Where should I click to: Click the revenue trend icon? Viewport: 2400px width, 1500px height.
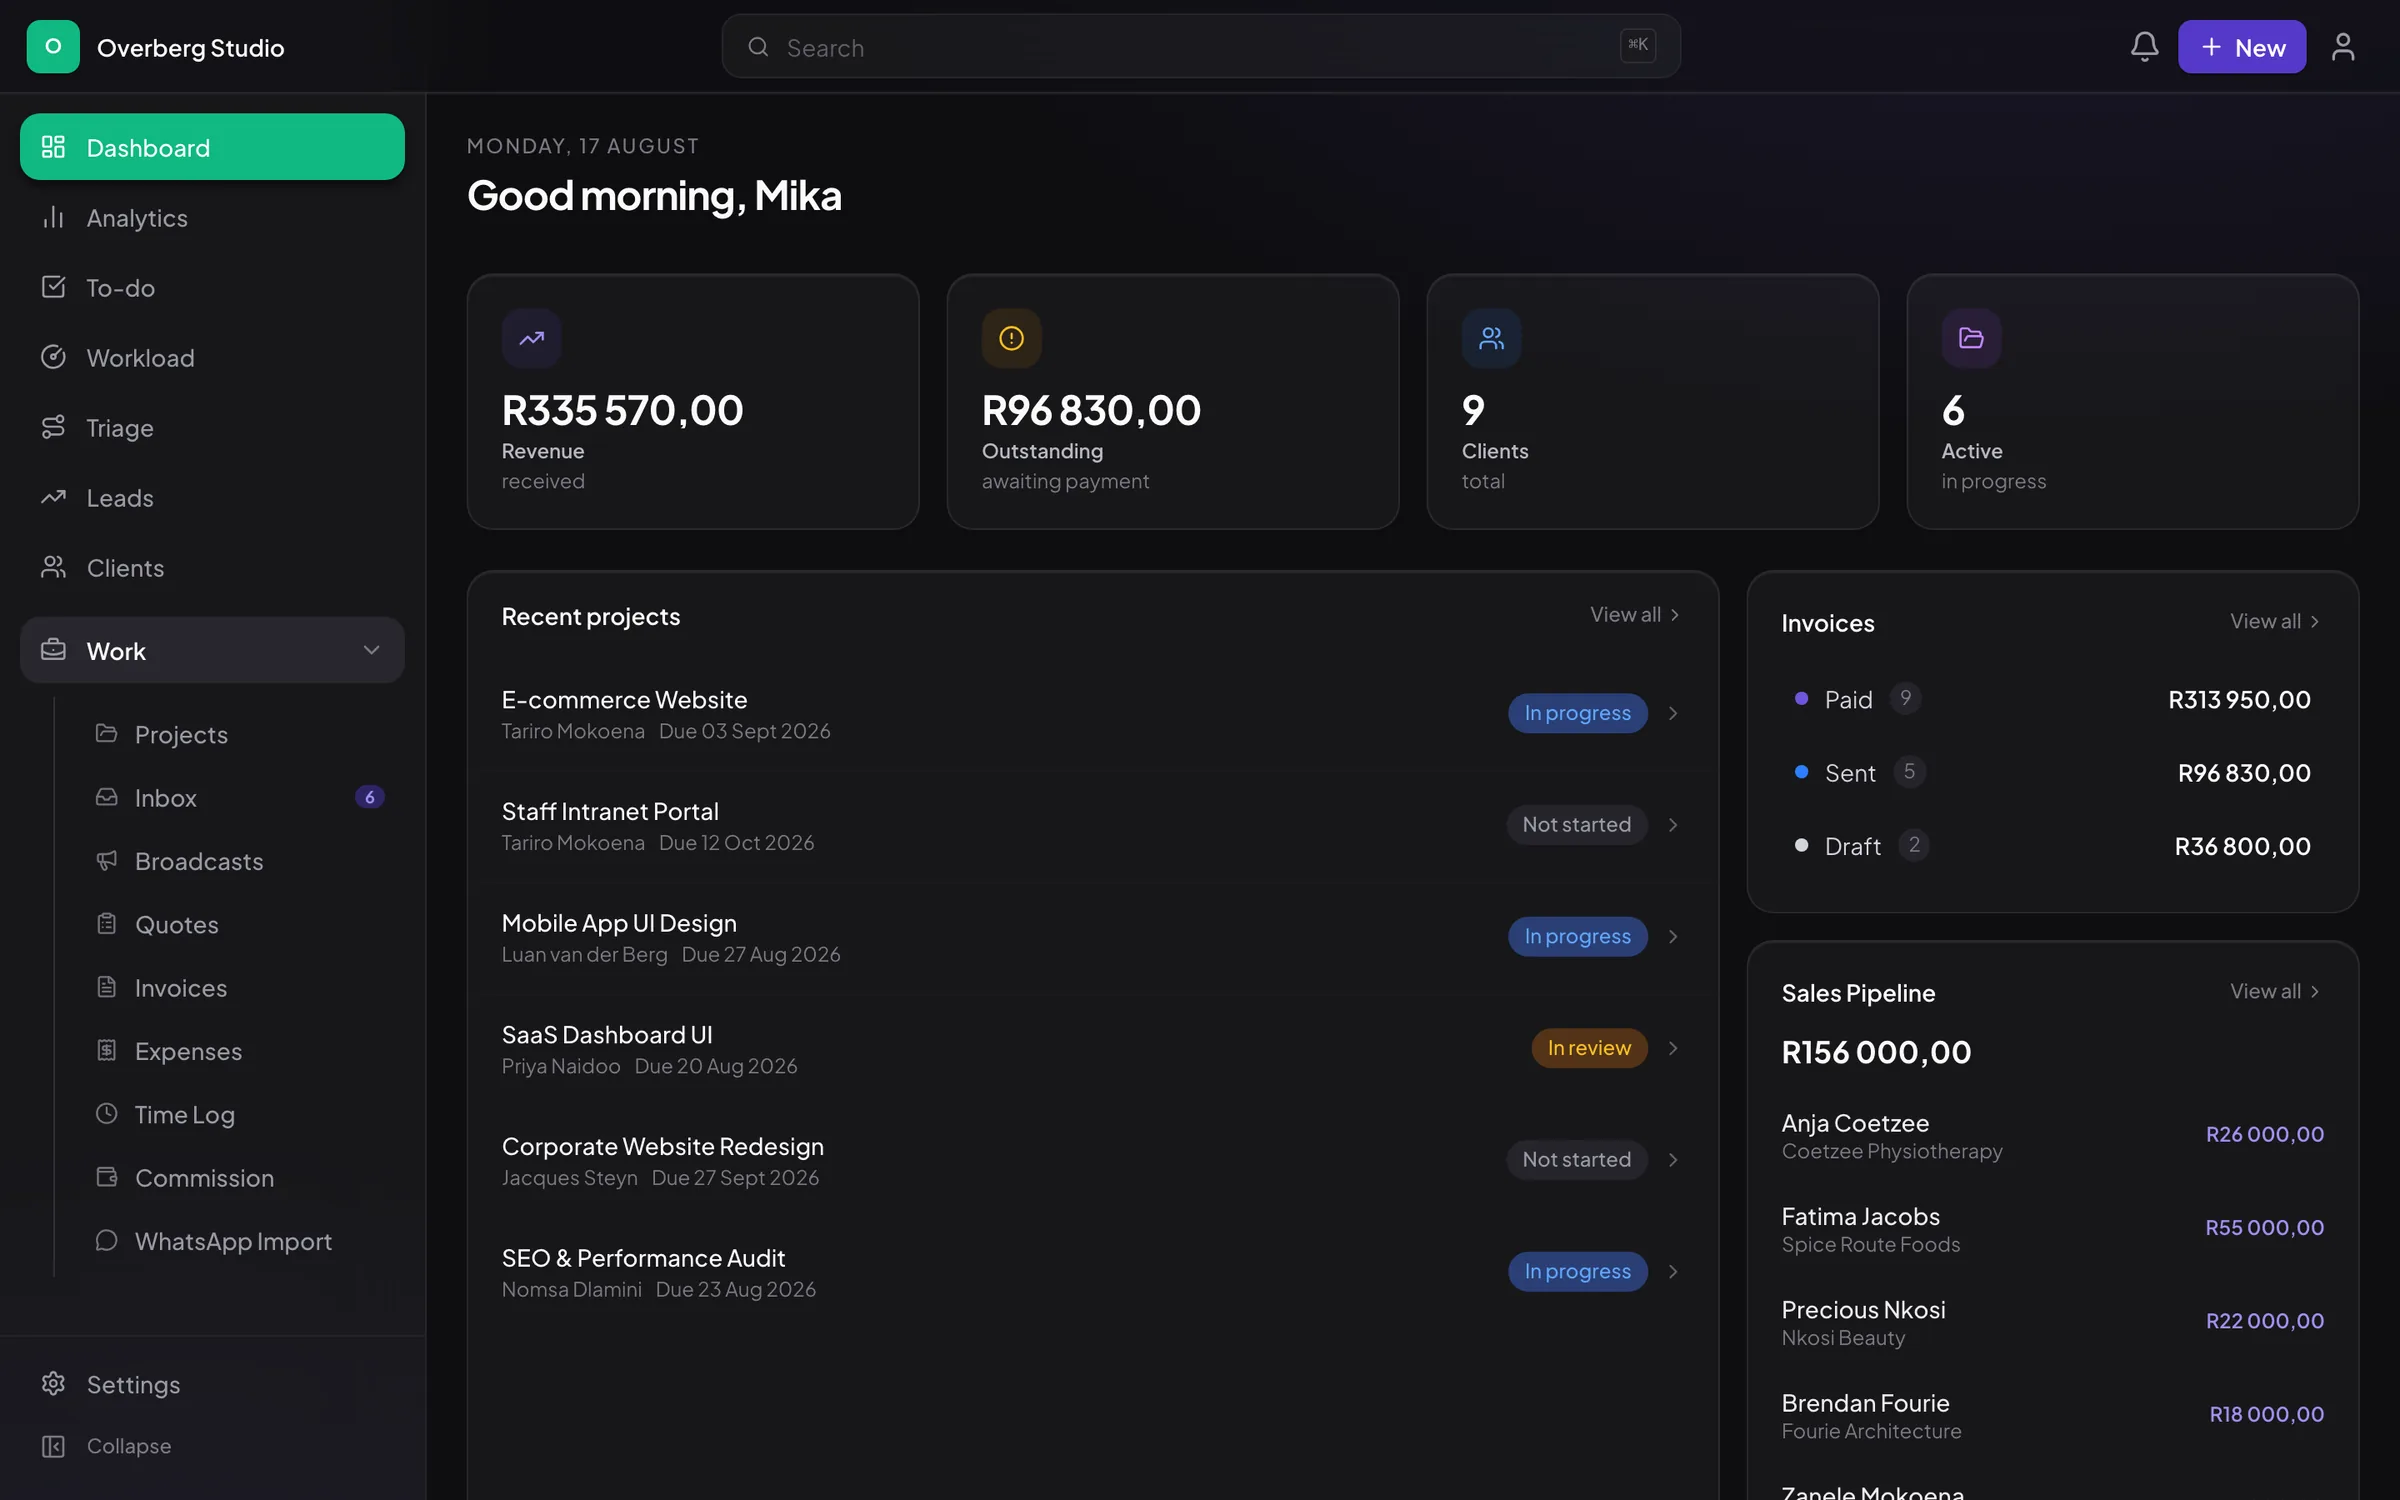click(x=531, y=338)
